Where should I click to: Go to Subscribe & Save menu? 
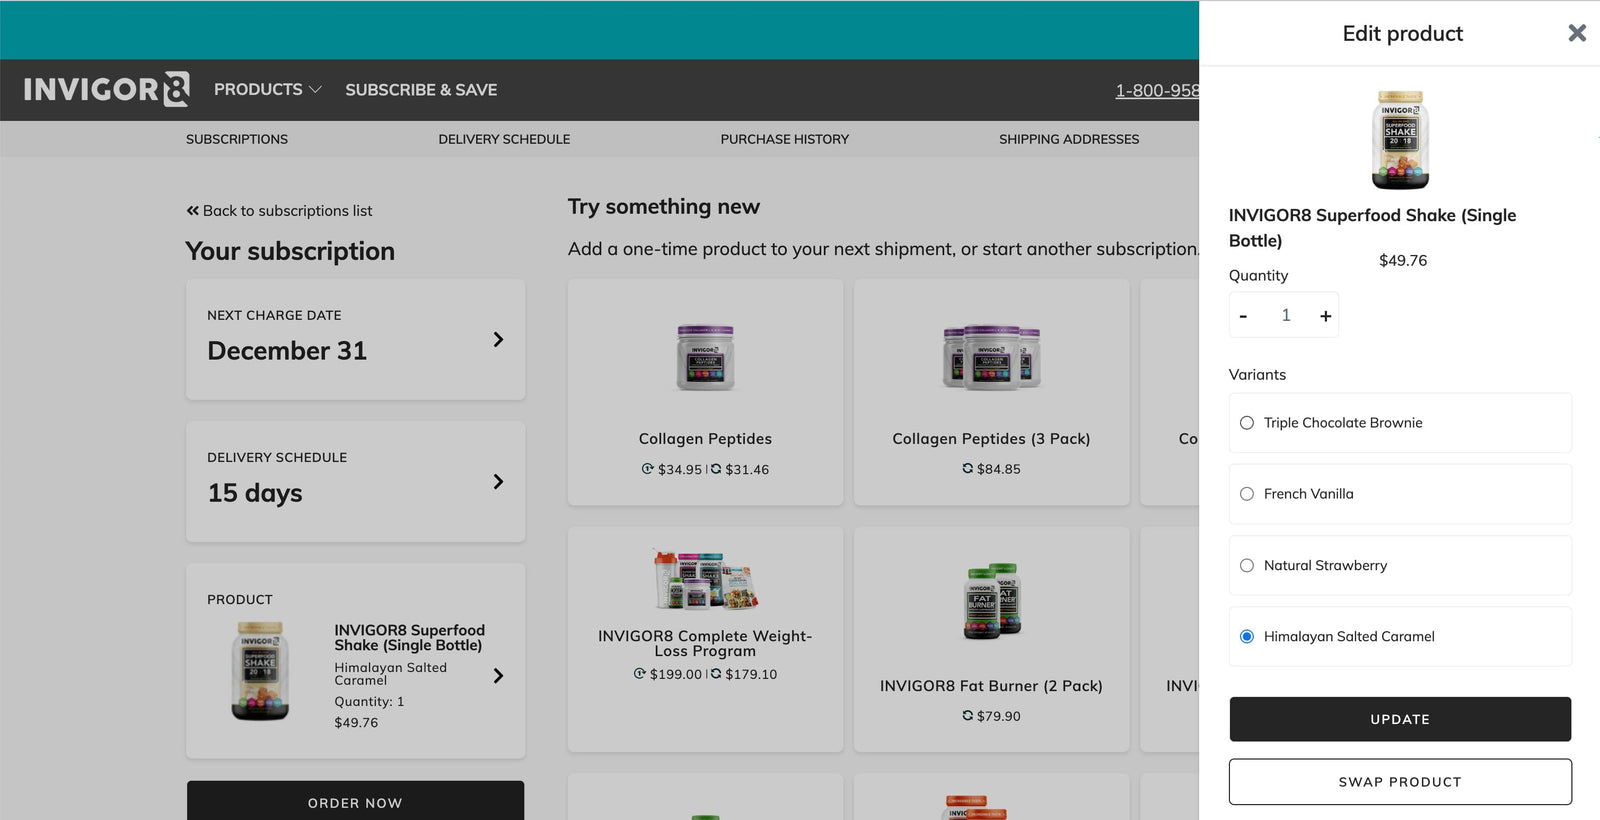tap(421, 89)
